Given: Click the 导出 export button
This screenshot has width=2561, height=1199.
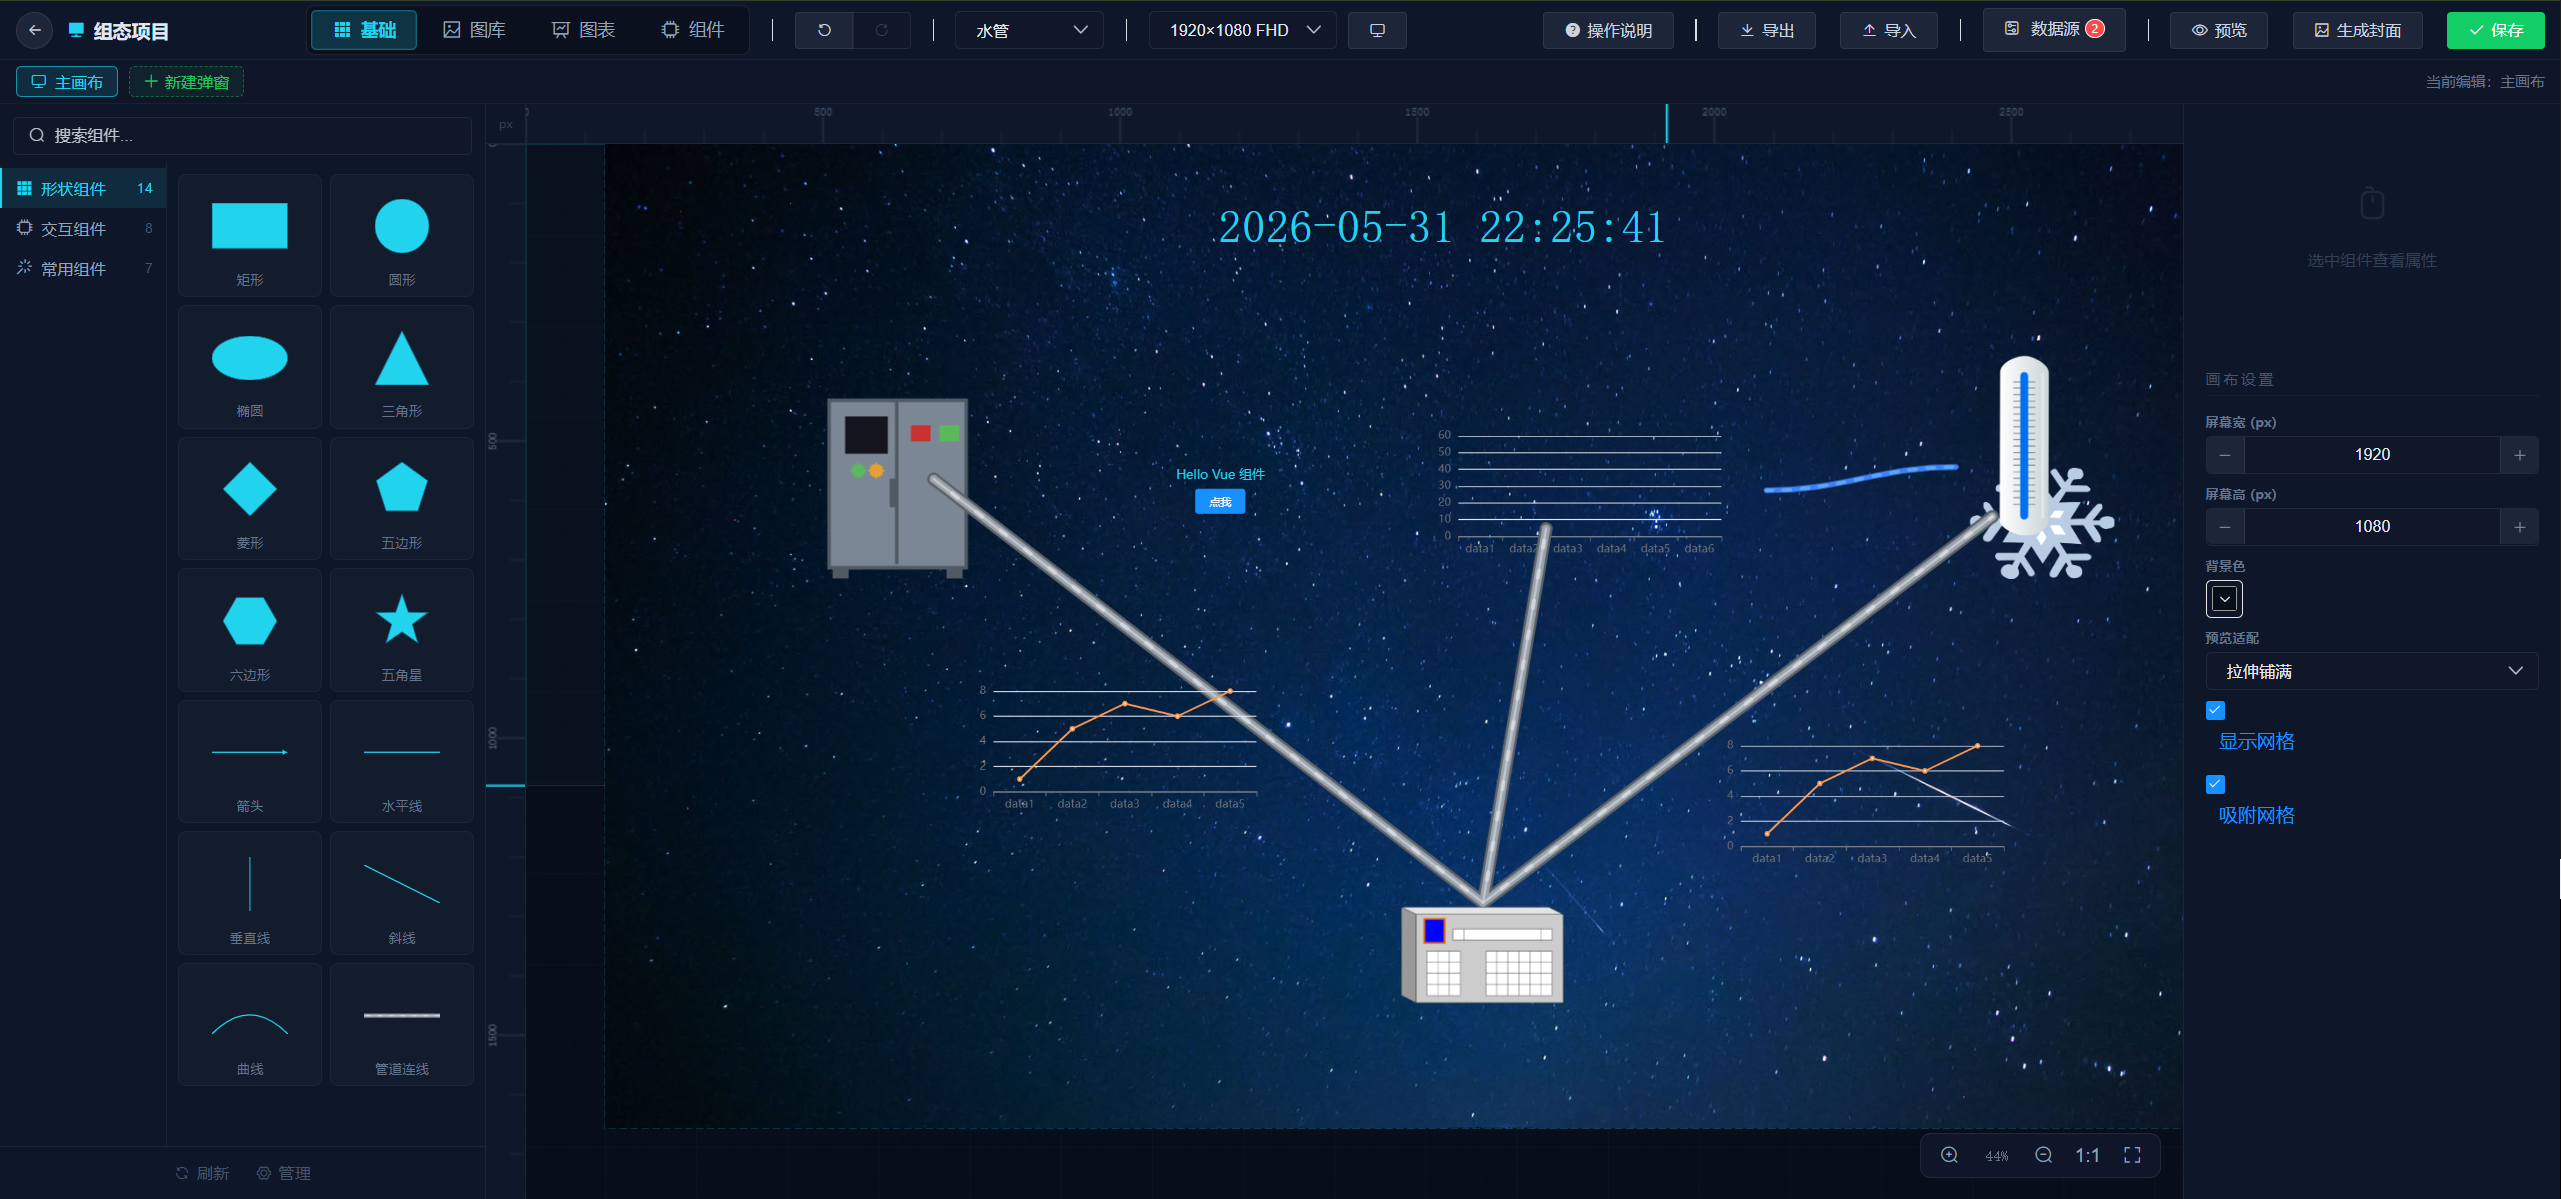Looking at the screenshot, I should coord(1766,30).
